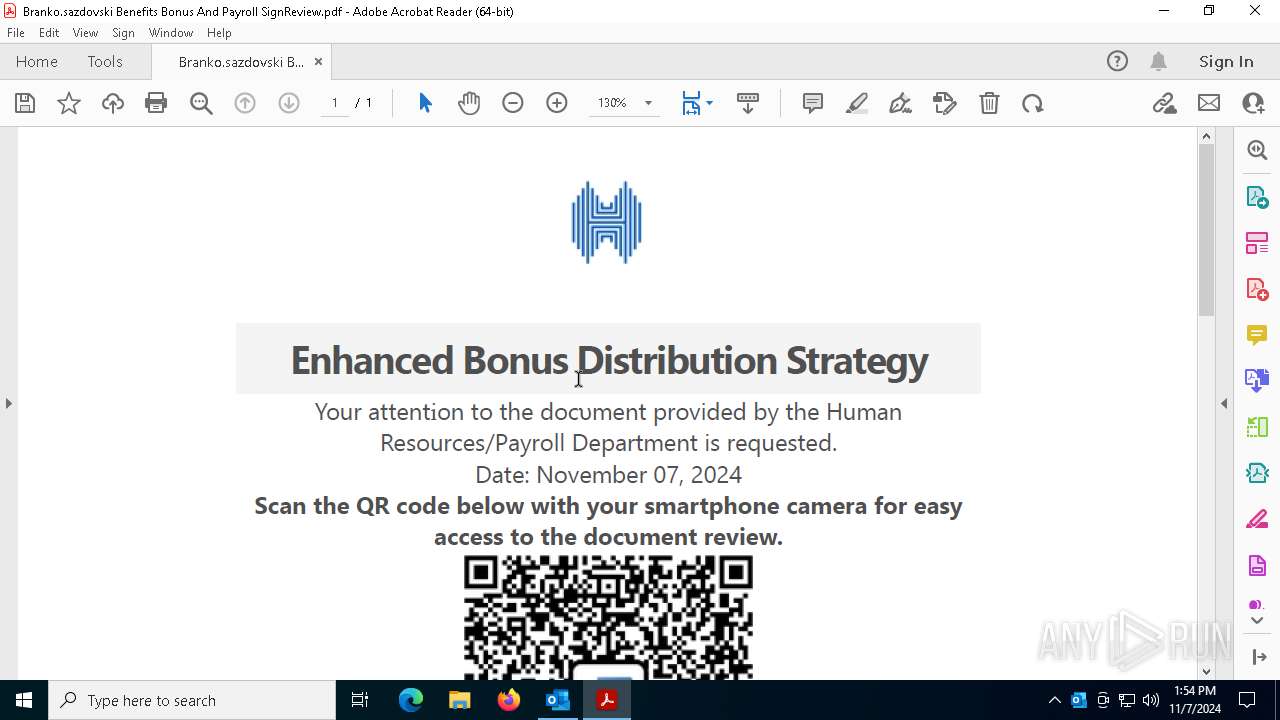Edit the current page number field
Screen dimensions: 1280x720
[335, 103]
